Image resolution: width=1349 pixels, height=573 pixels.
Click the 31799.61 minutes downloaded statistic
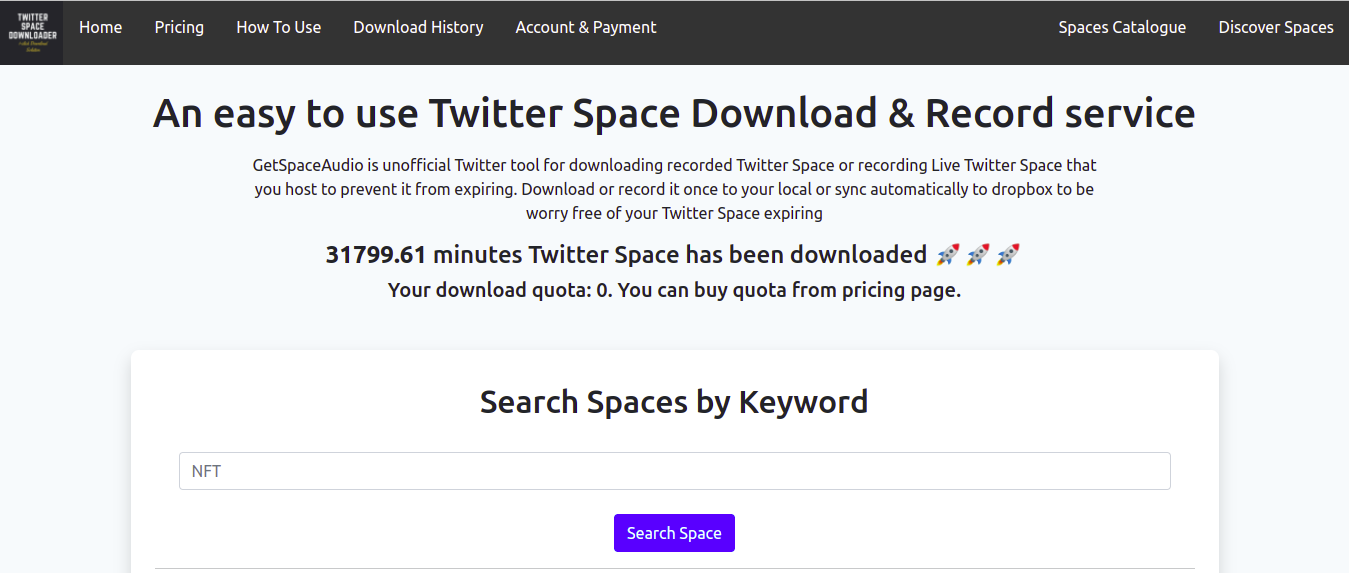pos(673,255)
